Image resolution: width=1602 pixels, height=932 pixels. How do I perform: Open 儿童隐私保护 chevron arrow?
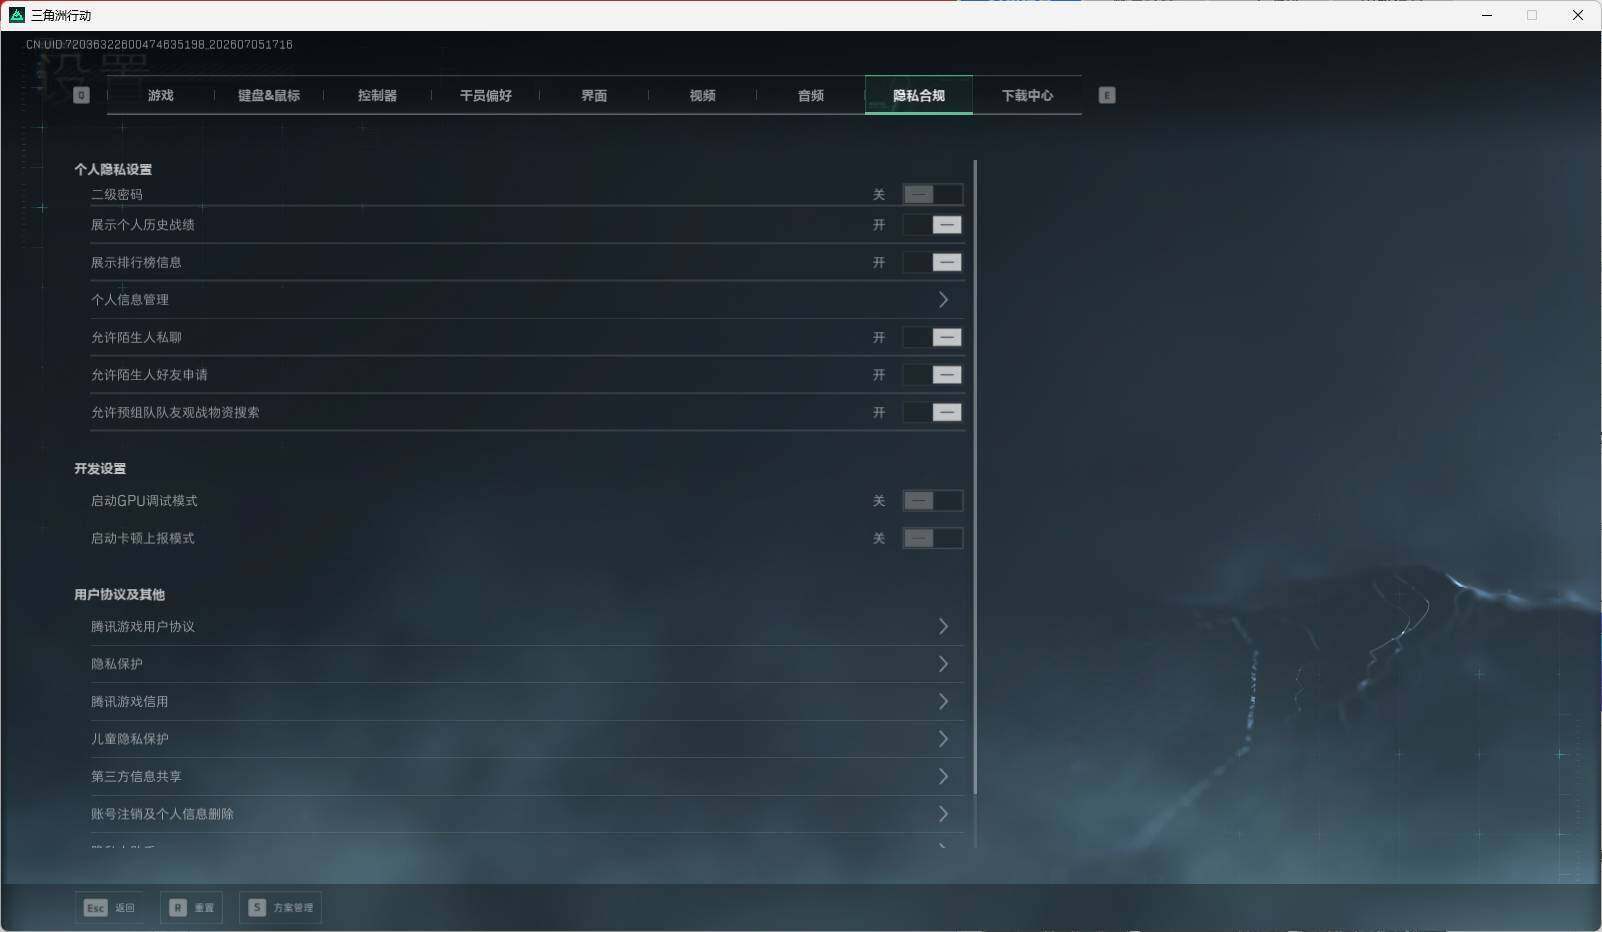tap(943, 739)
